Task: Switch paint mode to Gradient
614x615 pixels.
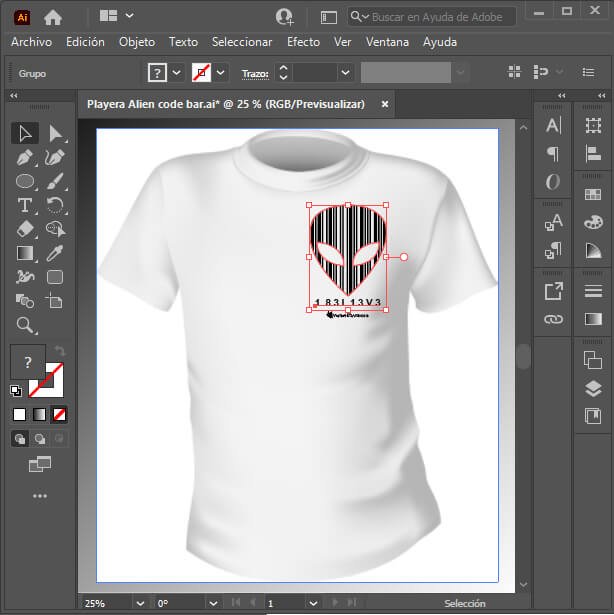Action: tap(39, 415)
